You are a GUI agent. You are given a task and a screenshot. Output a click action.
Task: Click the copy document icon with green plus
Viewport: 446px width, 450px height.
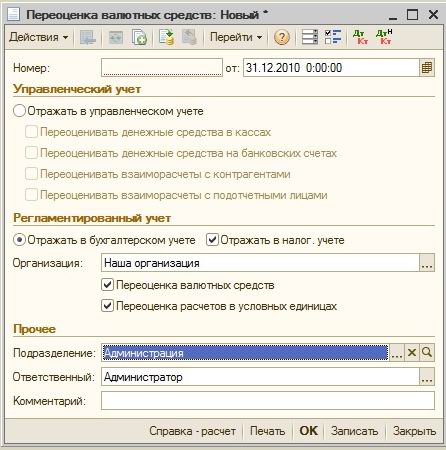139,37
